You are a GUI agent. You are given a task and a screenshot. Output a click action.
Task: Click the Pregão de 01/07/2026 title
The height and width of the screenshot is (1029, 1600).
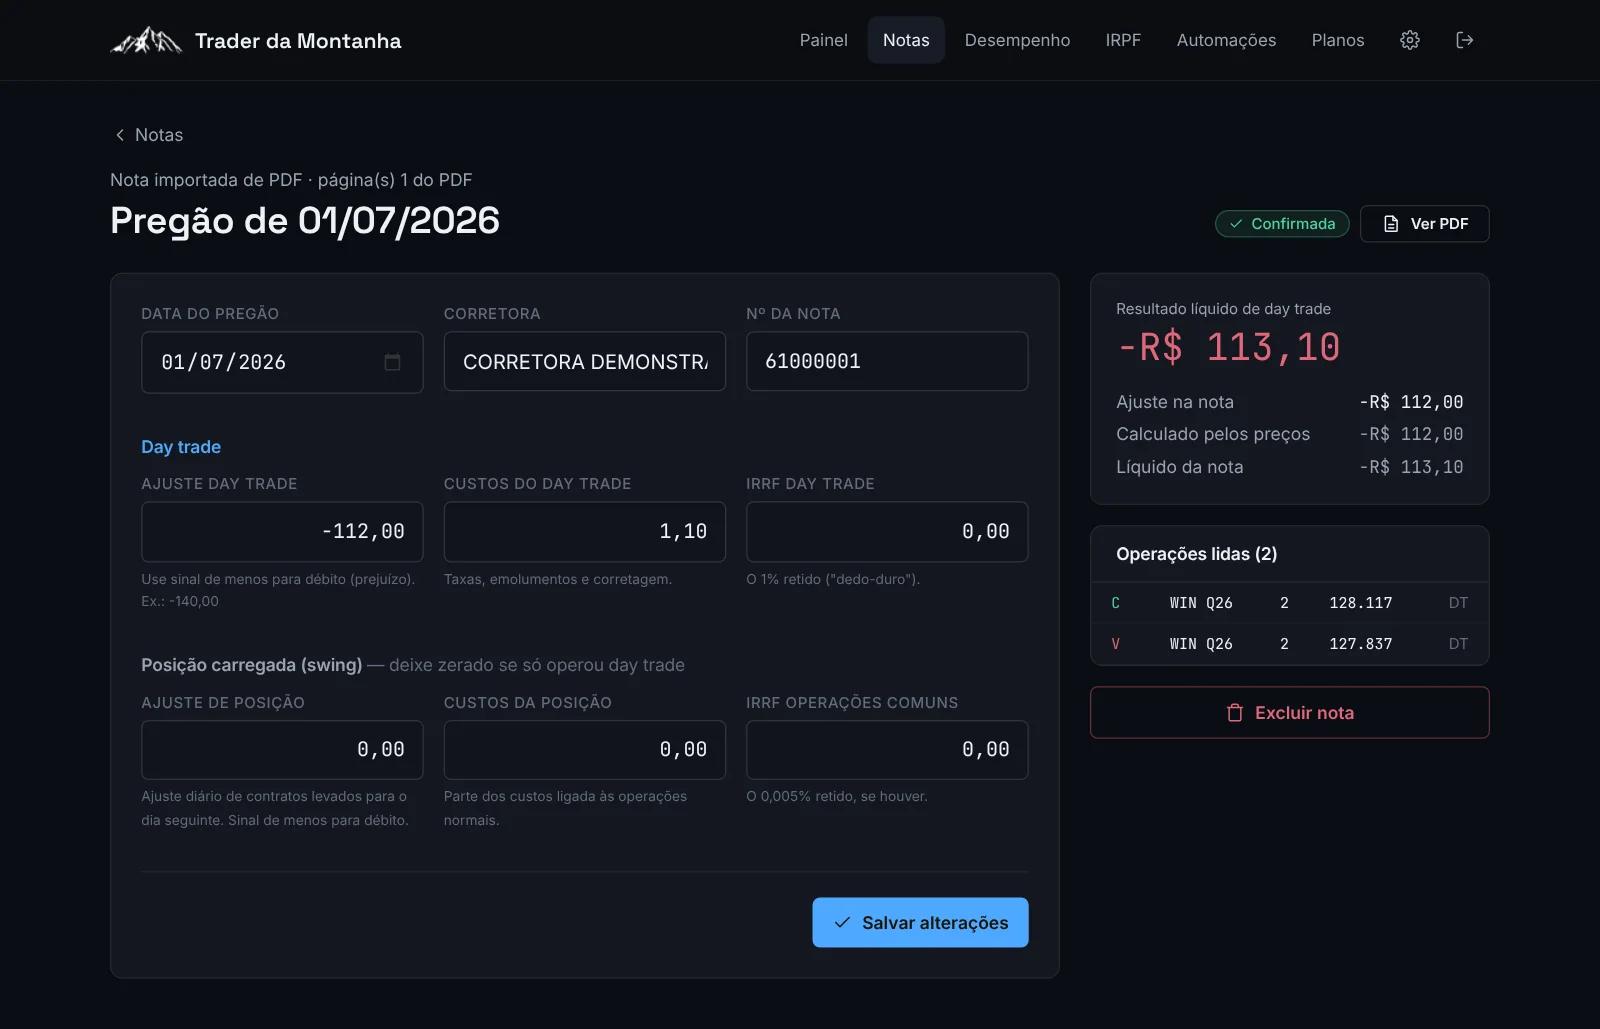(x=305, y=220)
